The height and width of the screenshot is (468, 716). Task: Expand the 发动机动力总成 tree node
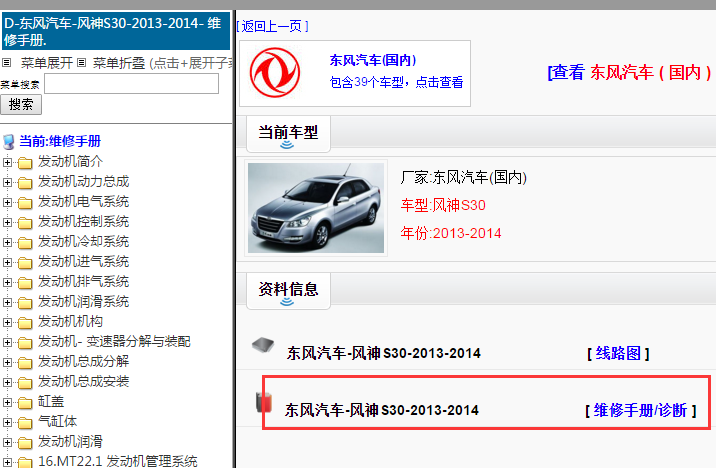7,182
